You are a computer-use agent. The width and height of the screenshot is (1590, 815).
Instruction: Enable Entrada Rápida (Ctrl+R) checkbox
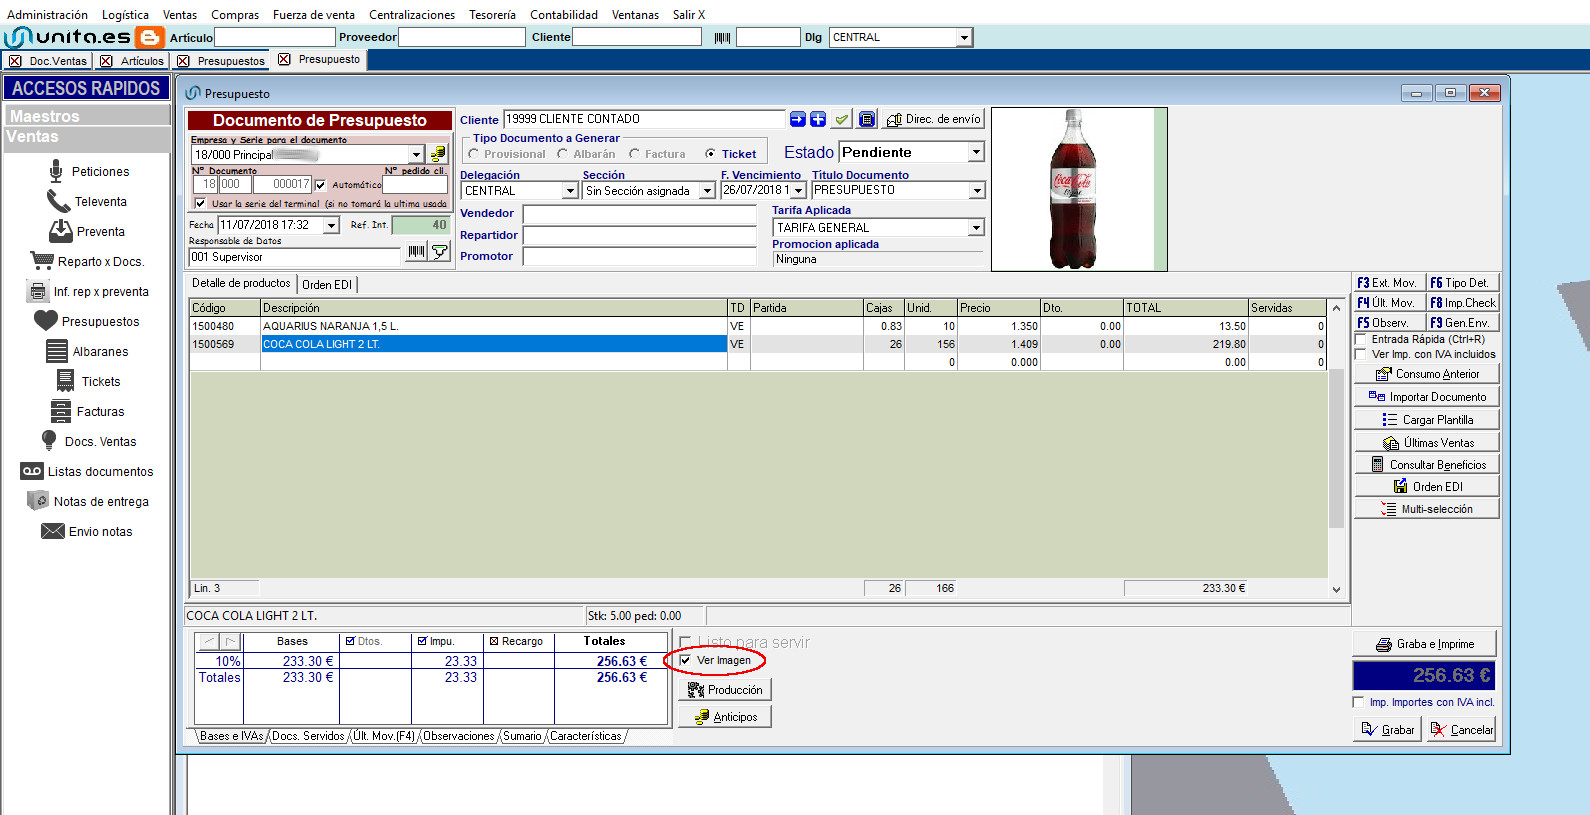(1361, 340)
